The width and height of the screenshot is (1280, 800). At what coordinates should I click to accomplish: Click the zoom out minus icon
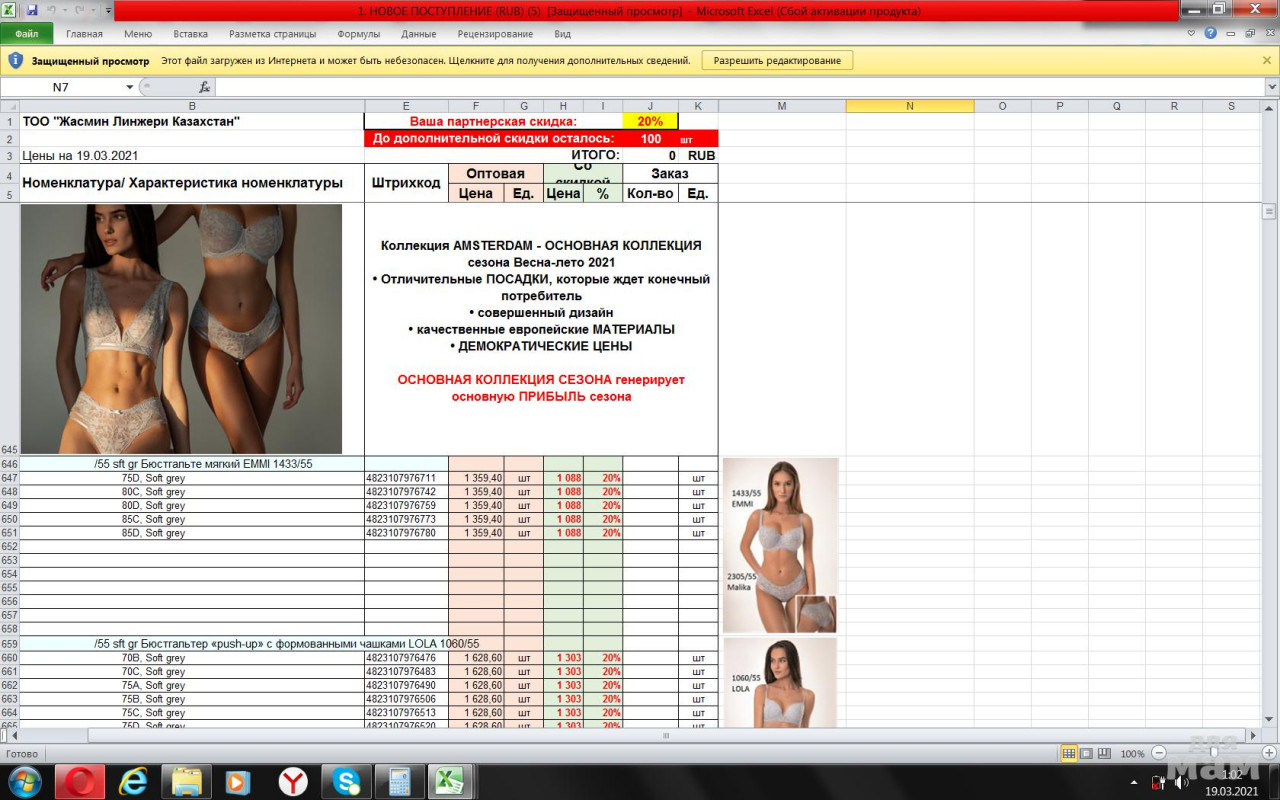point(1159,753)
